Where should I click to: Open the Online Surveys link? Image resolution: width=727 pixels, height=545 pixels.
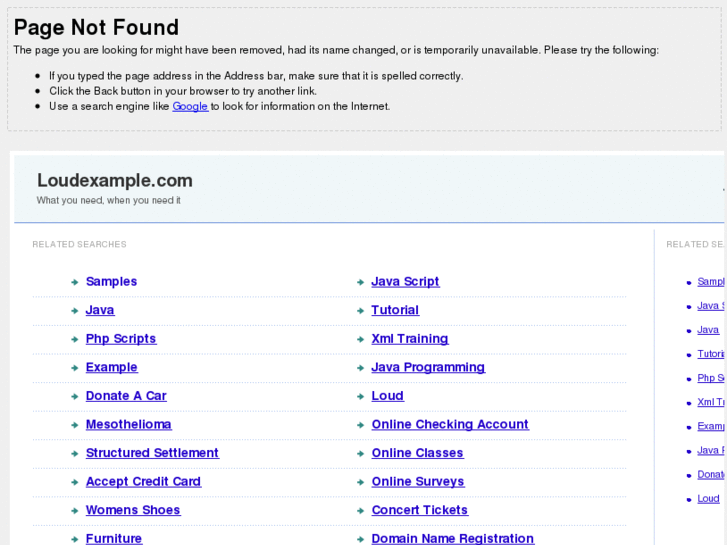[418, 481]
